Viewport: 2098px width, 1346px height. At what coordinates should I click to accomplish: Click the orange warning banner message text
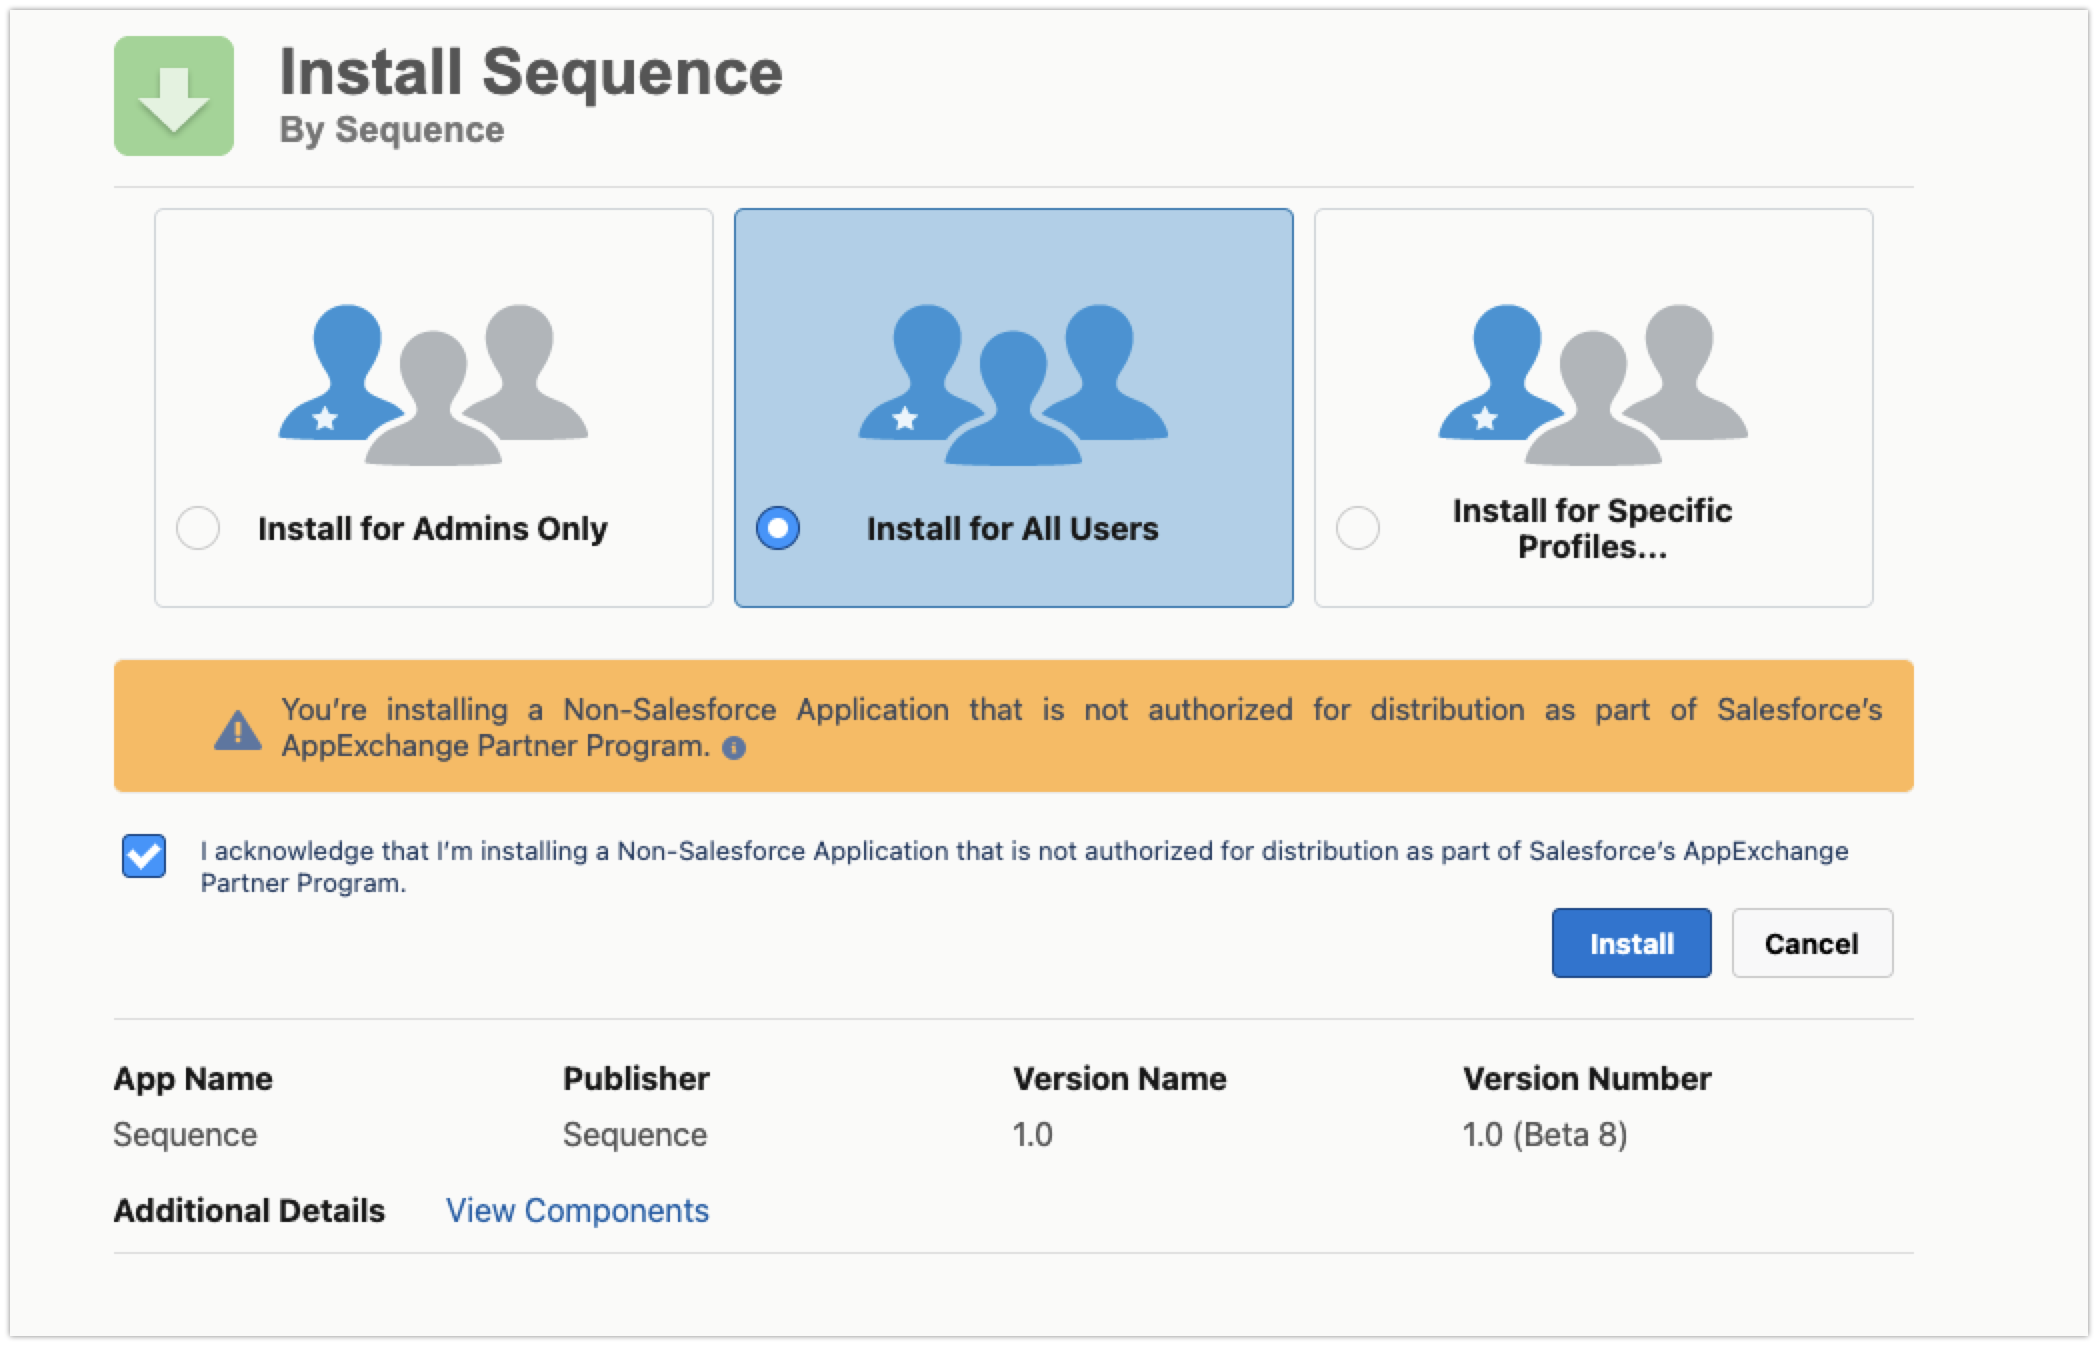coord(1081,727)
